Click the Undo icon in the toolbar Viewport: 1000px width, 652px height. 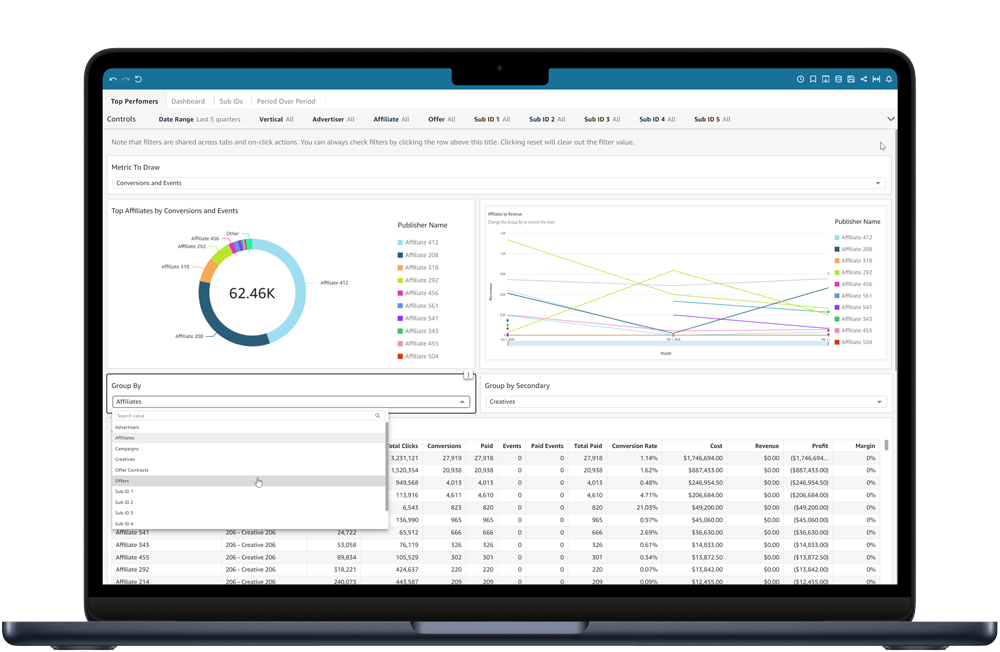(113, 78)
